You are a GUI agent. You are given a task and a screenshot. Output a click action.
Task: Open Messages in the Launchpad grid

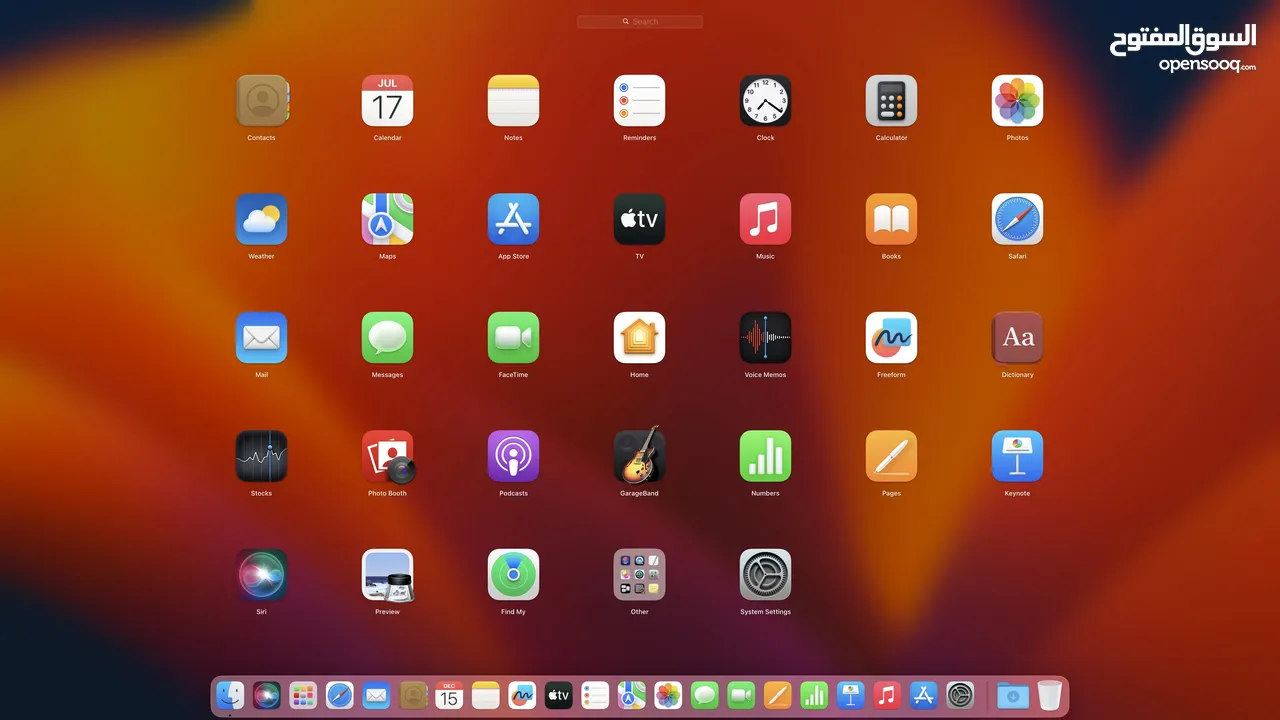pos(387,337)
